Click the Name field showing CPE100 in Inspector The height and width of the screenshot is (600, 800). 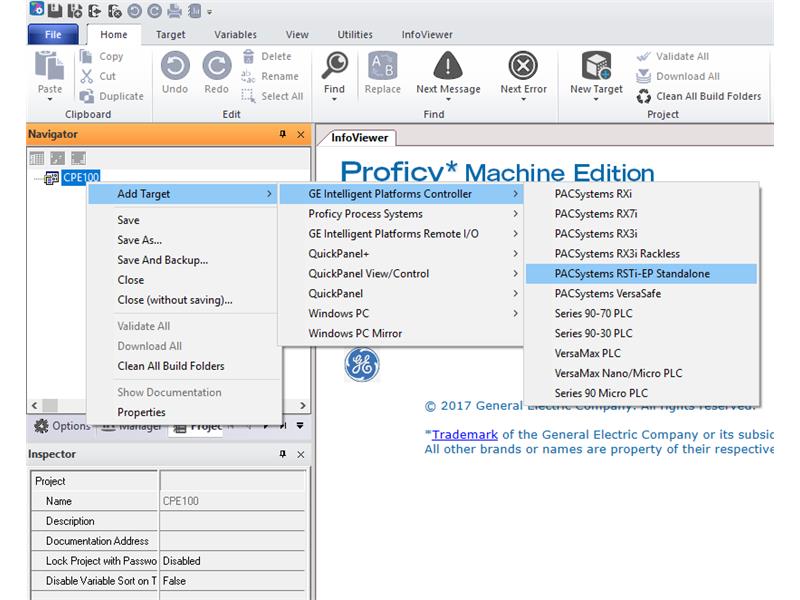pyautogui.click(x=233, y=501)
